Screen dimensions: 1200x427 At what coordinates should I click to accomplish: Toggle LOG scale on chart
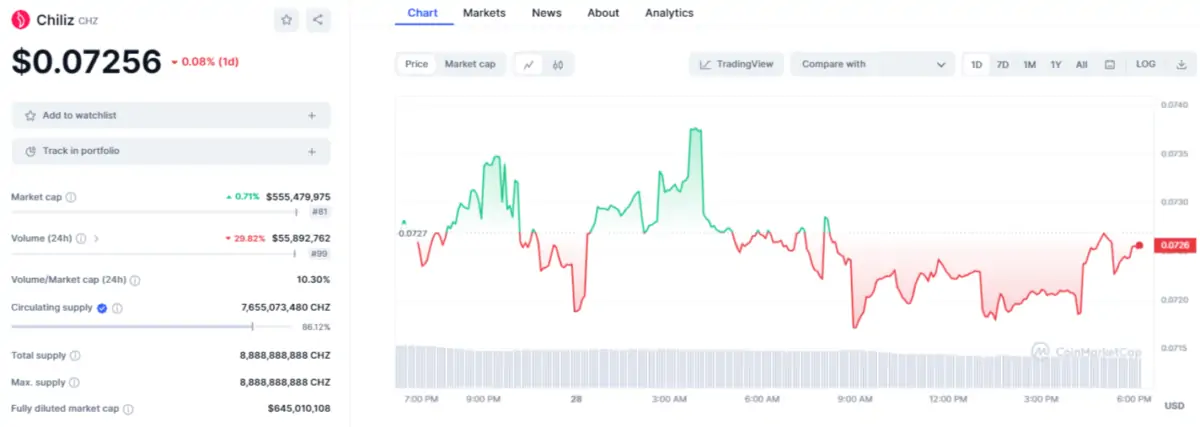[1146, 64]
